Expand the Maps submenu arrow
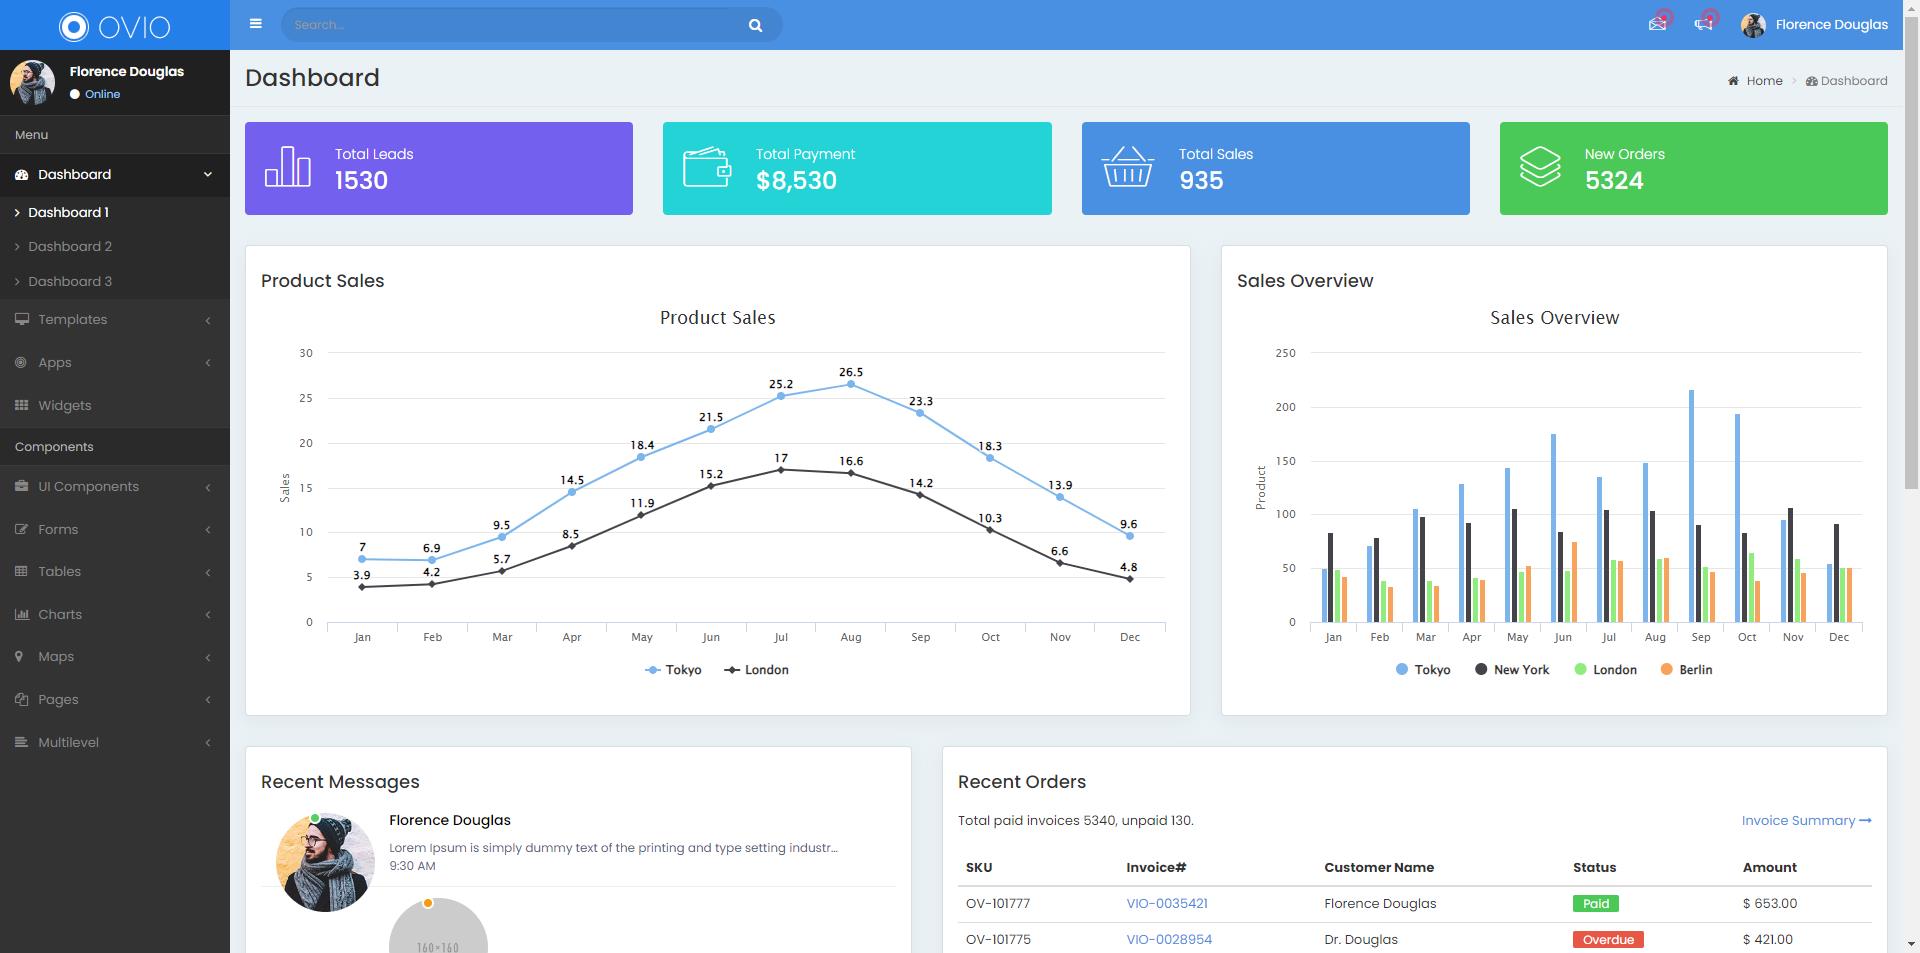 coord(208,658)
